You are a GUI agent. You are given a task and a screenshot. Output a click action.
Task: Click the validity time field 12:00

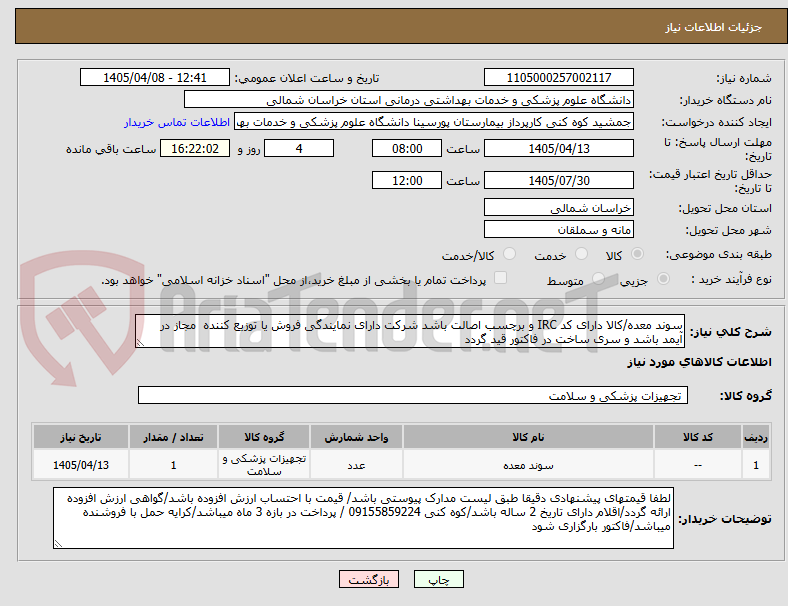point(407,180)
